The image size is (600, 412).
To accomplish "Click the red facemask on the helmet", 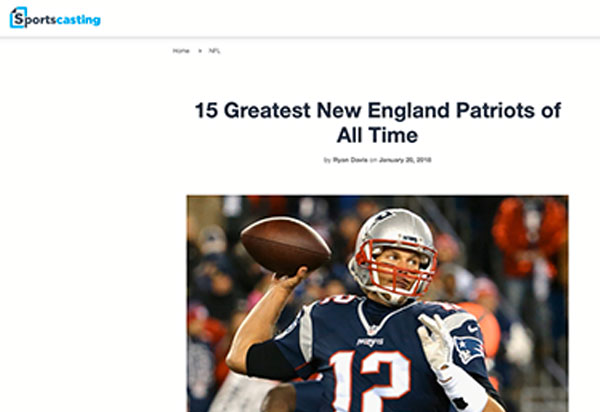I will click(398, 268).
